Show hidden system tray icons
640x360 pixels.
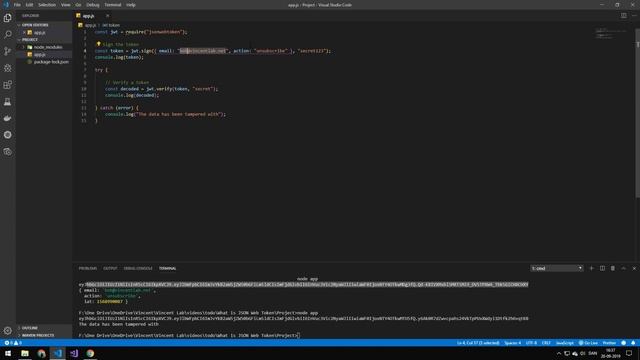[x=559, y=353]
